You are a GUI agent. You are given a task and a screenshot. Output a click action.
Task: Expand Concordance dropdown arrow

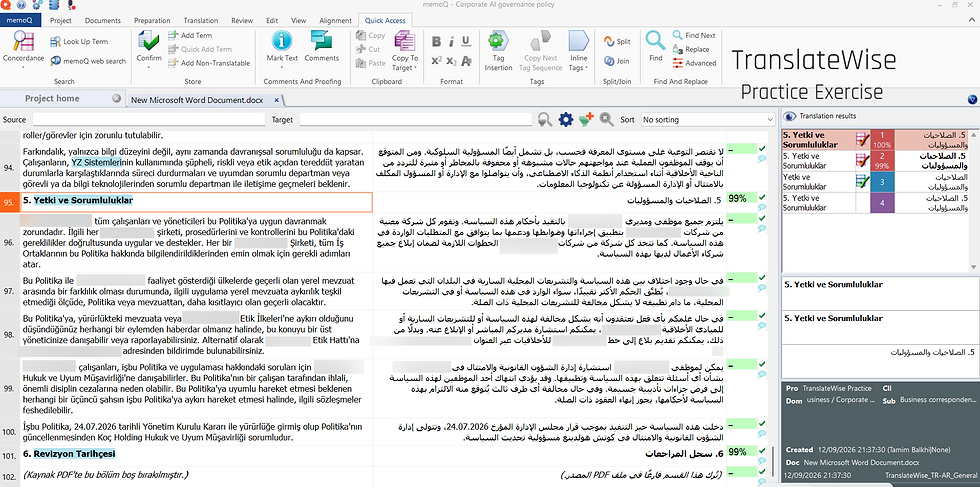[24, 66]
